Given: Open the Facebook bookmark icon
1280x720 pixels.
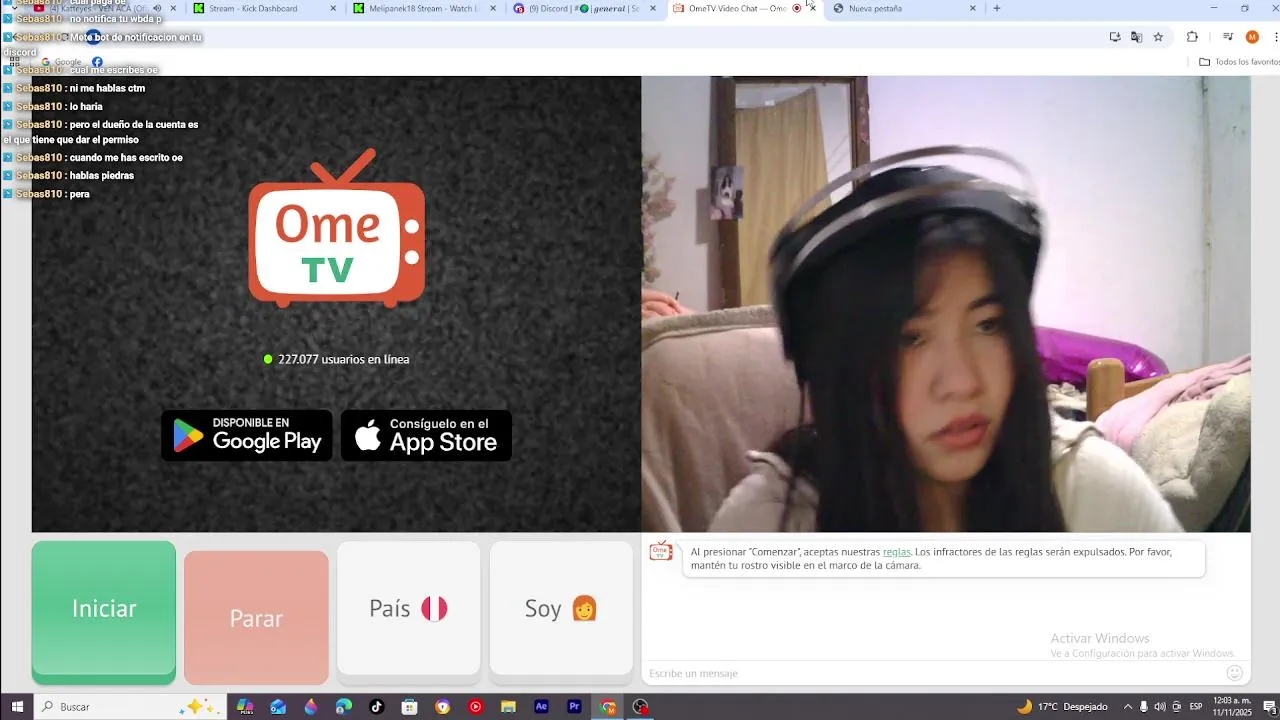Looking at the screenshot, I should (97, 62).
